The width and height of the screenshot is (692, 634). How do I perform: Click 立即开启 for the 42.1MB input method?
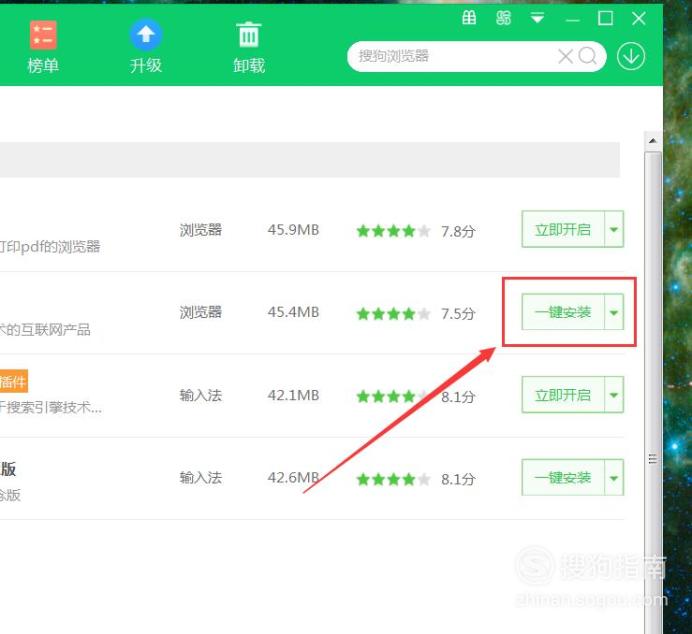(x=563, y=395)
